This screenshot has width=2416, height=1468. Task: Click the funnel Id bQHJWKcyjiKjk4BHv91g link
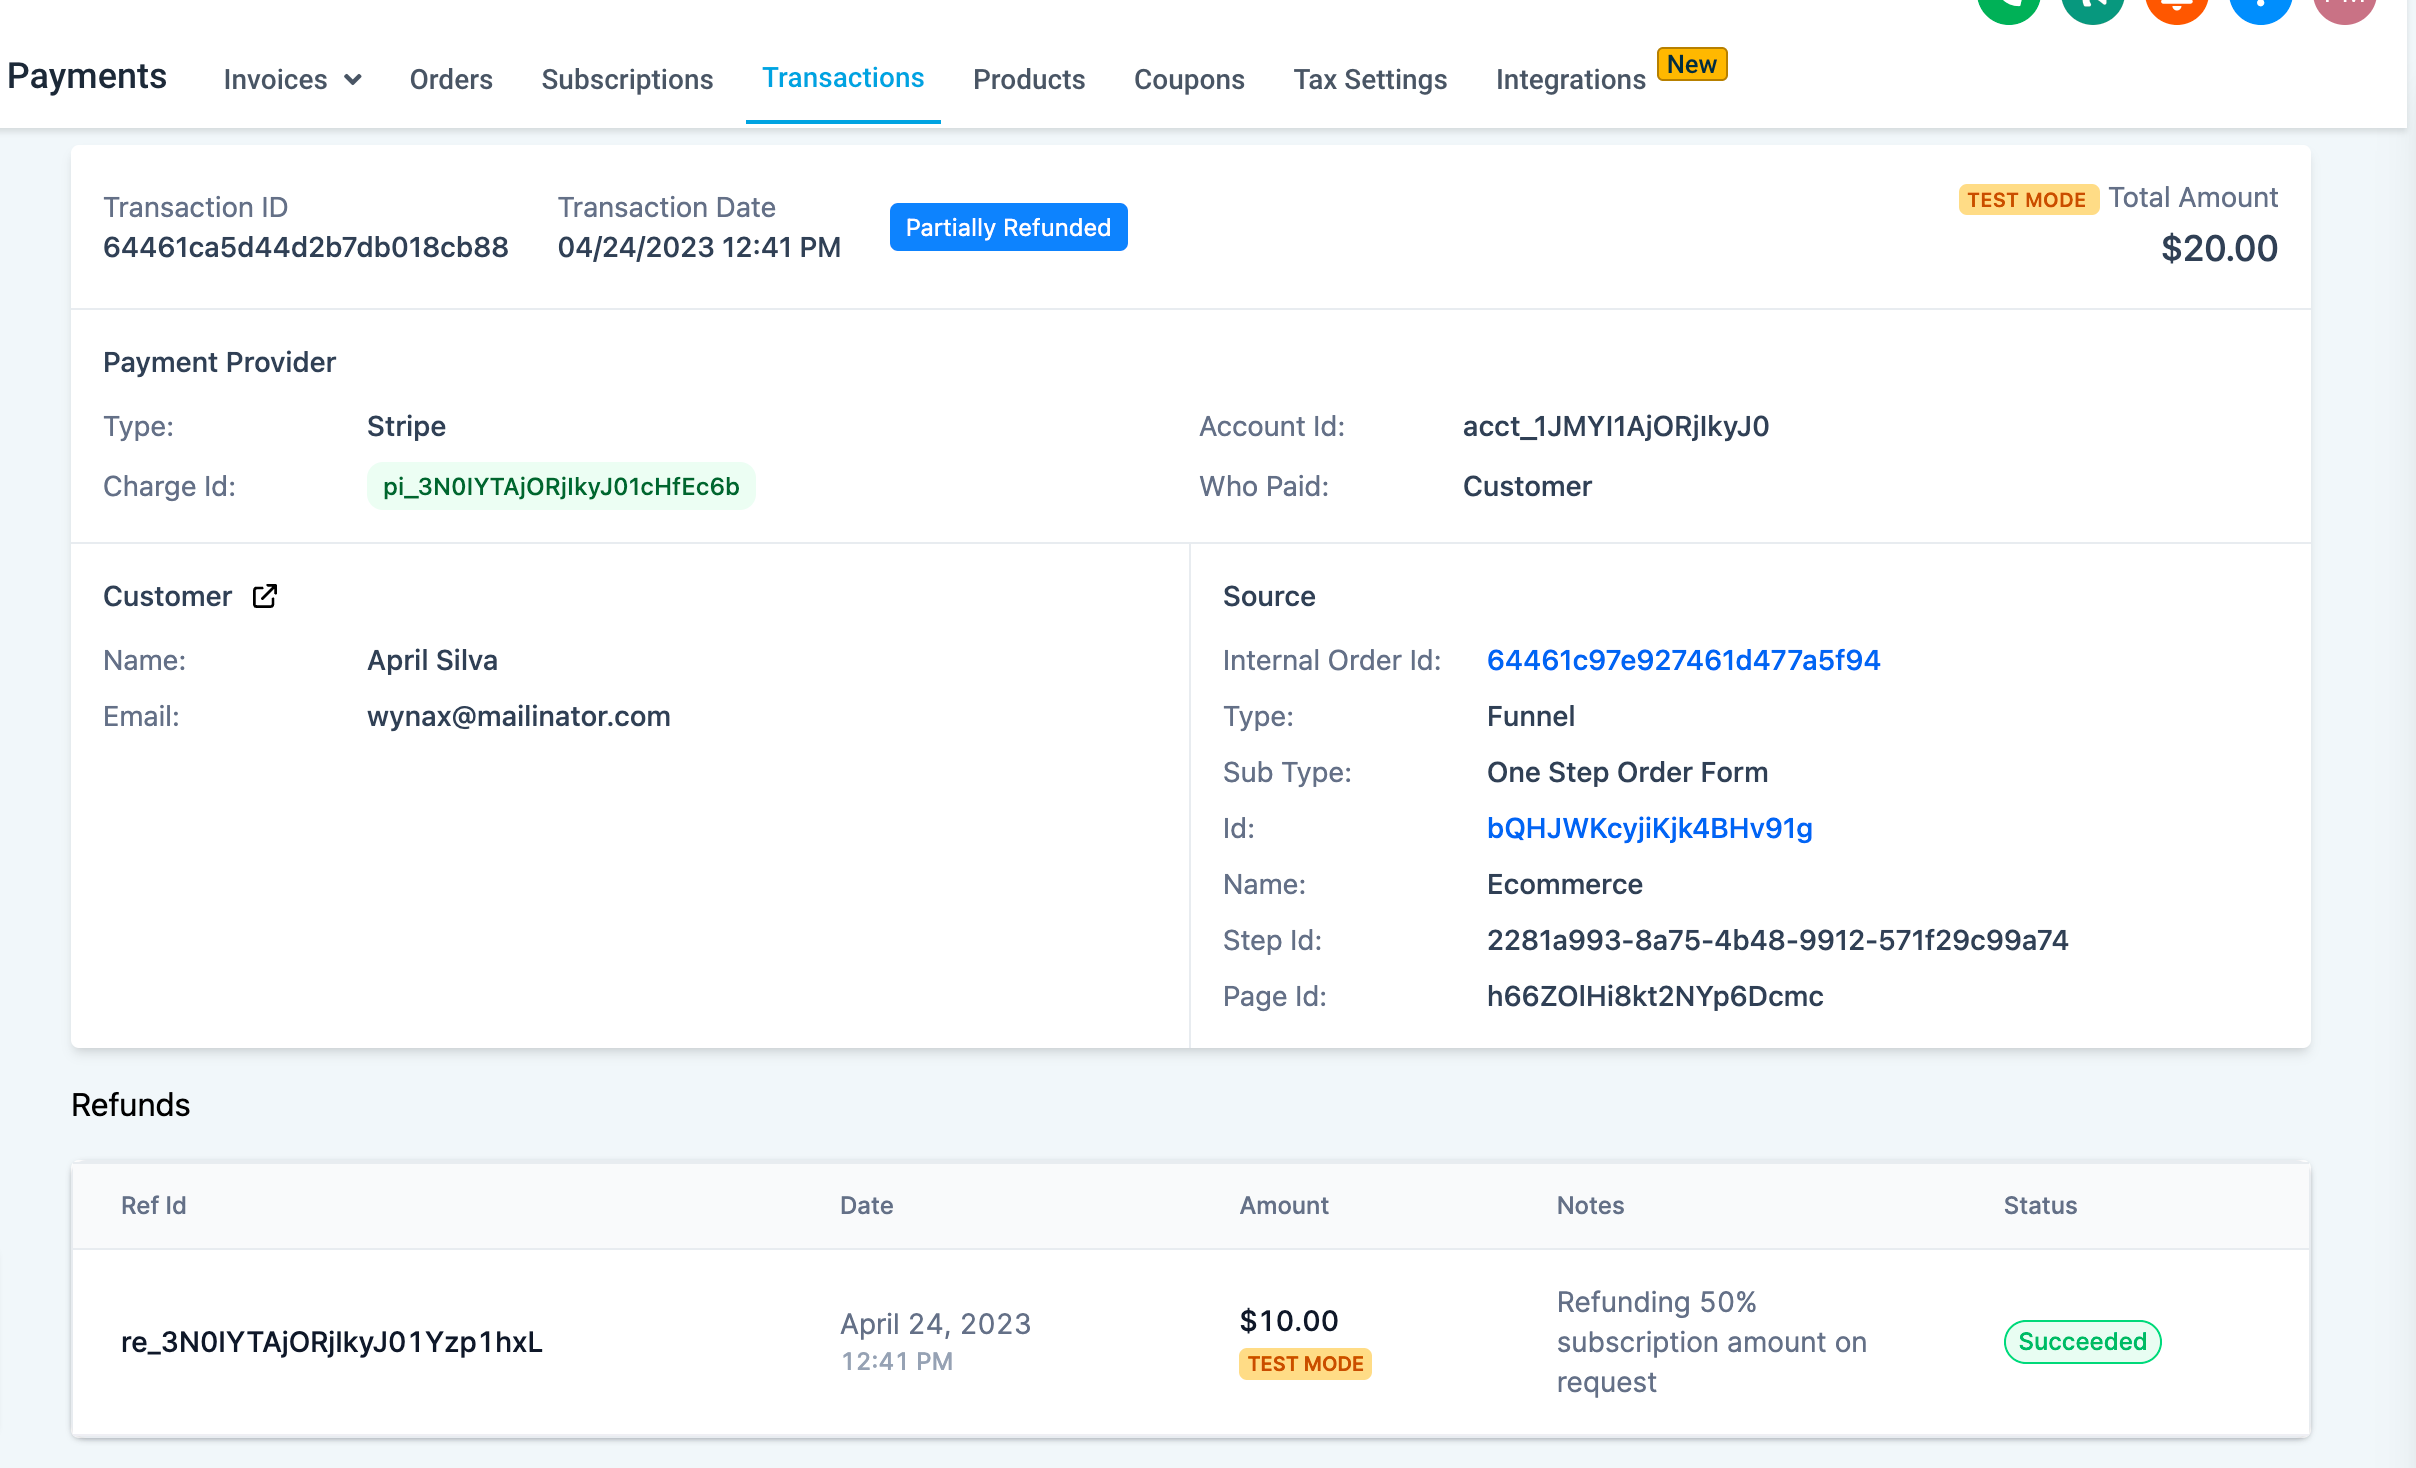click(x=1649, y=829)
